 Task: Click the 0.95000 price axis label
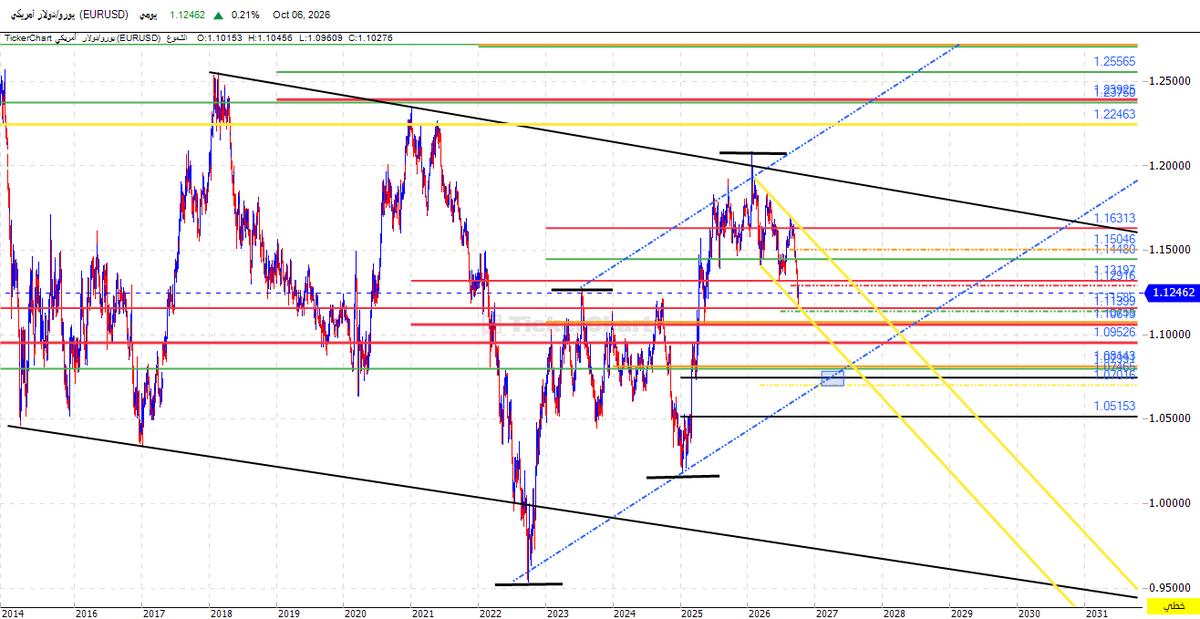click(1168, 587)
